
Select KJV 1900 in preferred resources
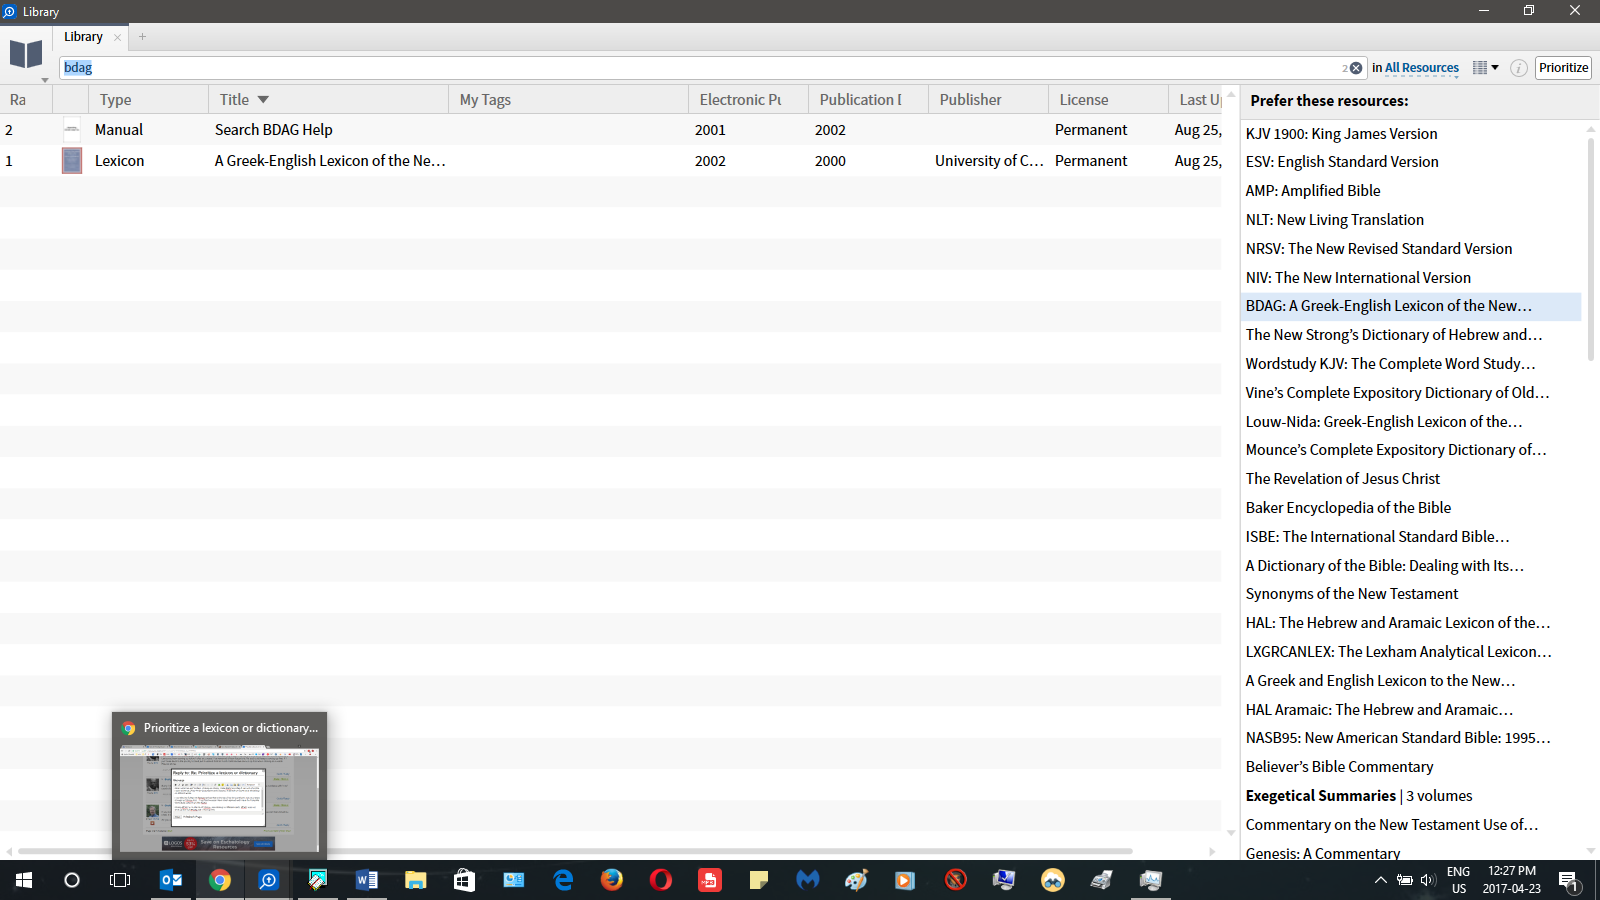point(1341,134)
